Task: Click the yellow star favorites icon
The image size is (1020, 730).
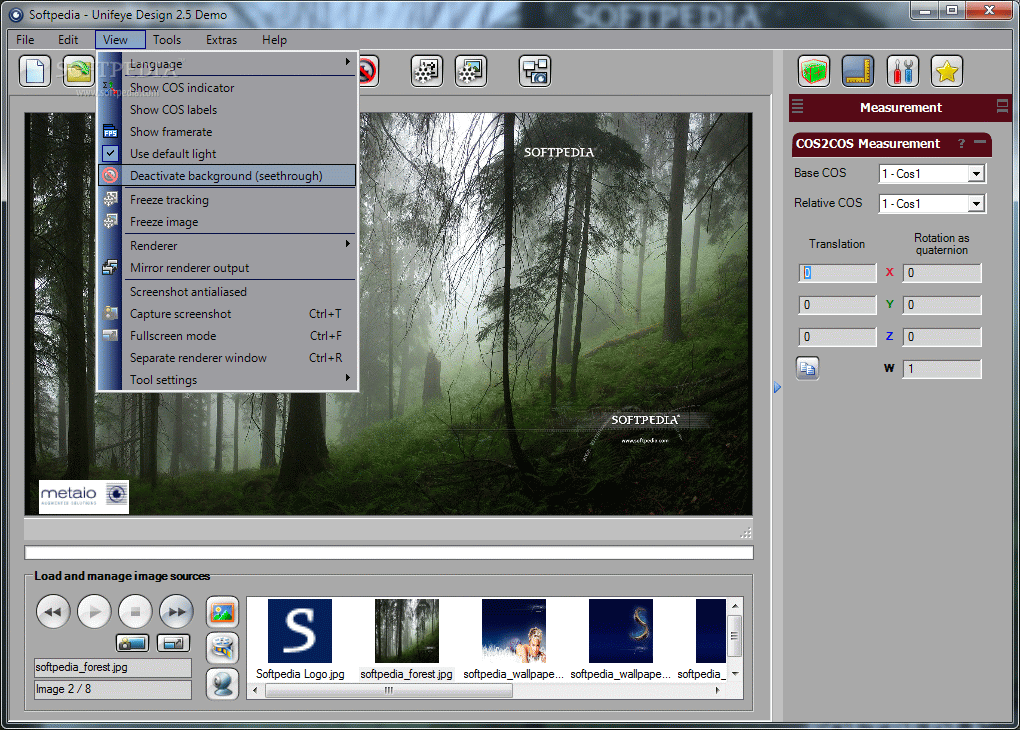Action: (x=946, y=71)
